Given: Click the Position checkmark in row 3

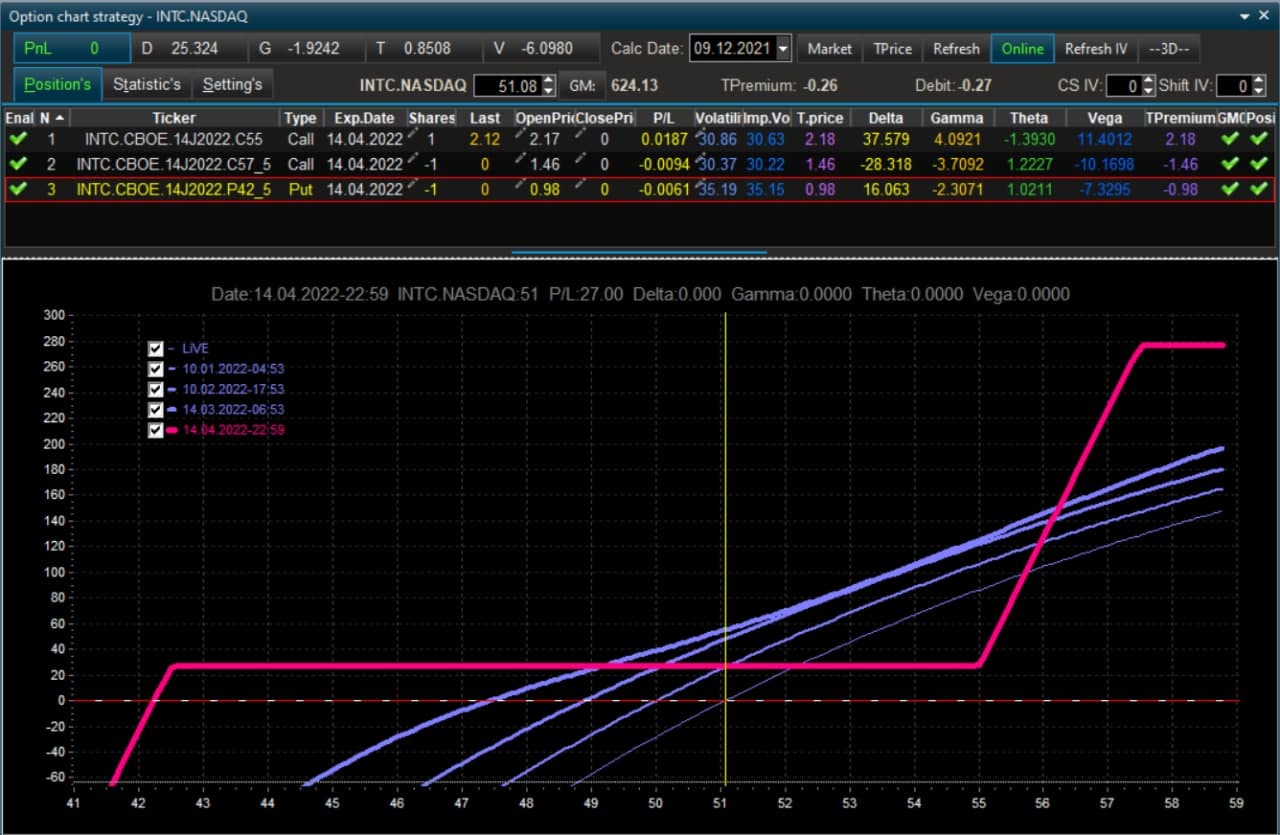Looking at the screenshot, I should [1258, 188].
